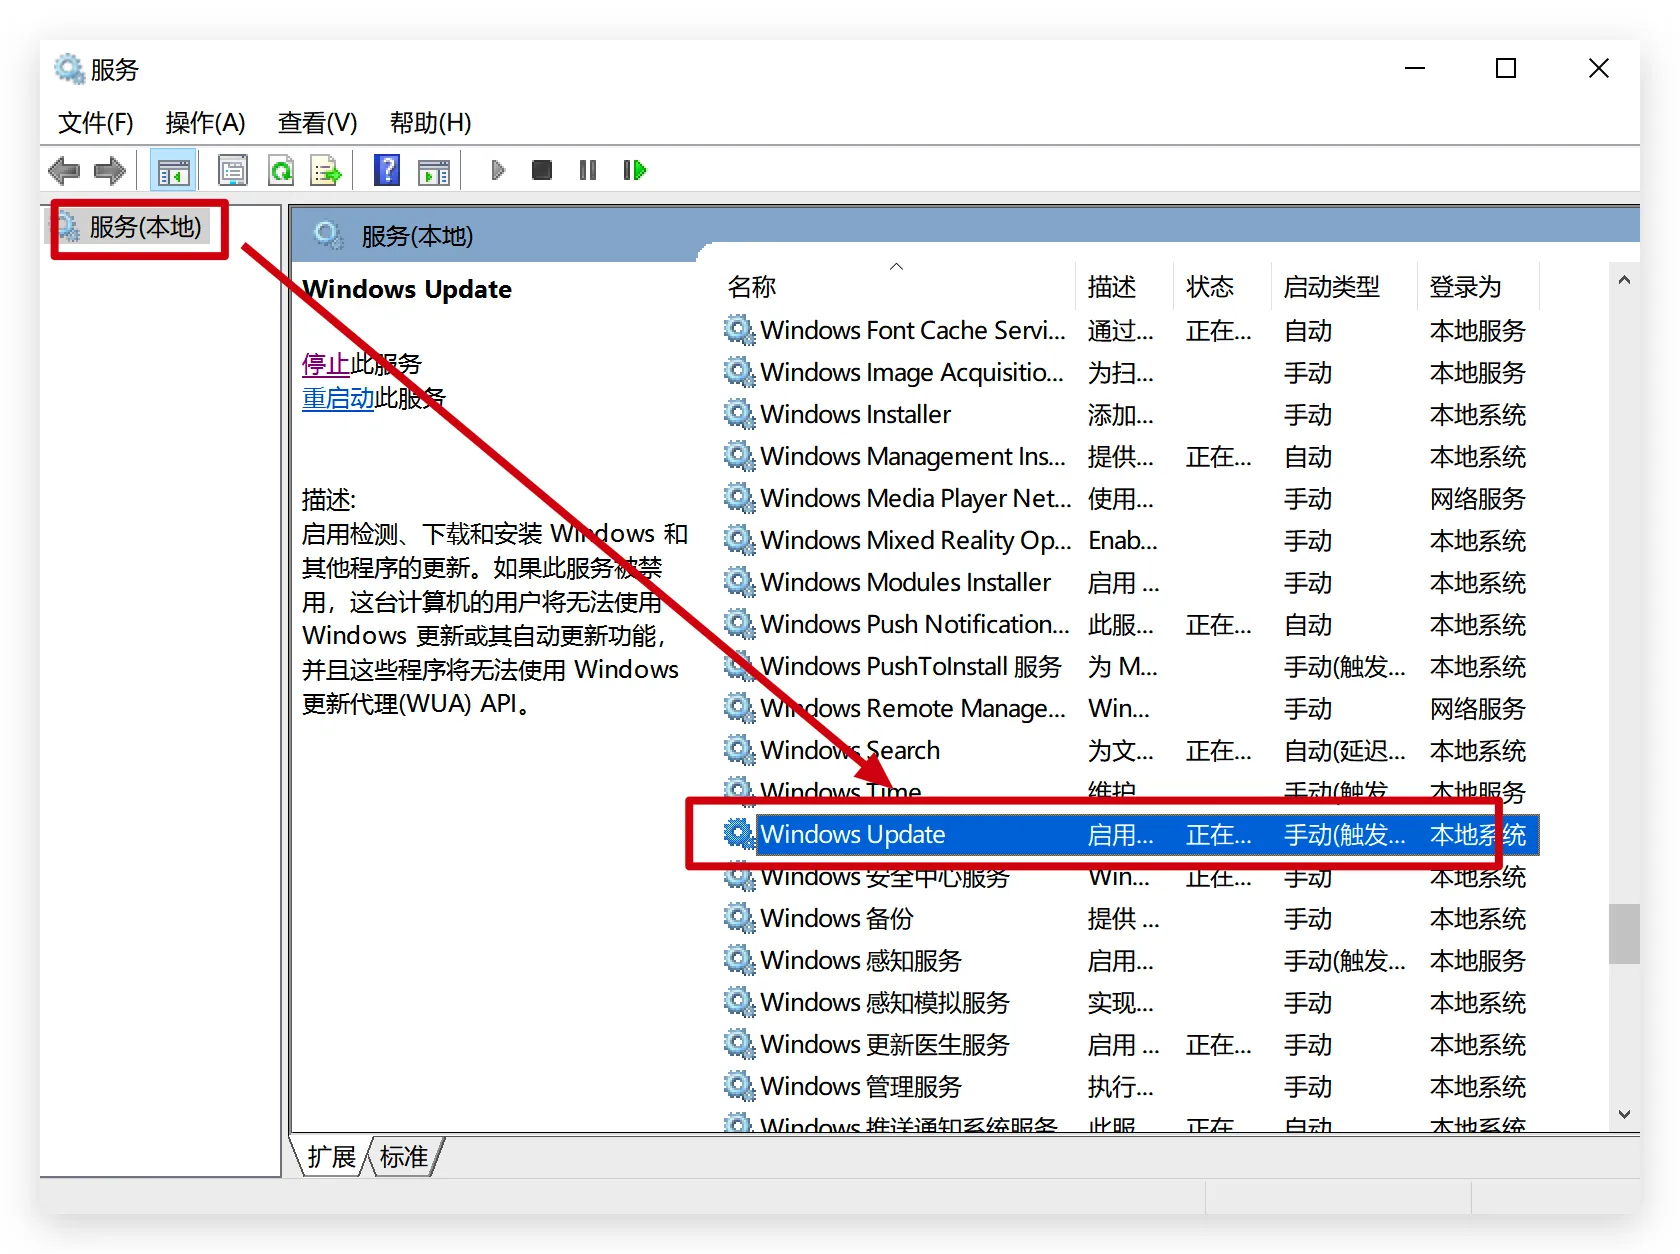The image size is (1680, 1254).
Task: Click 本地服务 in the Windows 感知服务 row
Action: [1478, 961]
